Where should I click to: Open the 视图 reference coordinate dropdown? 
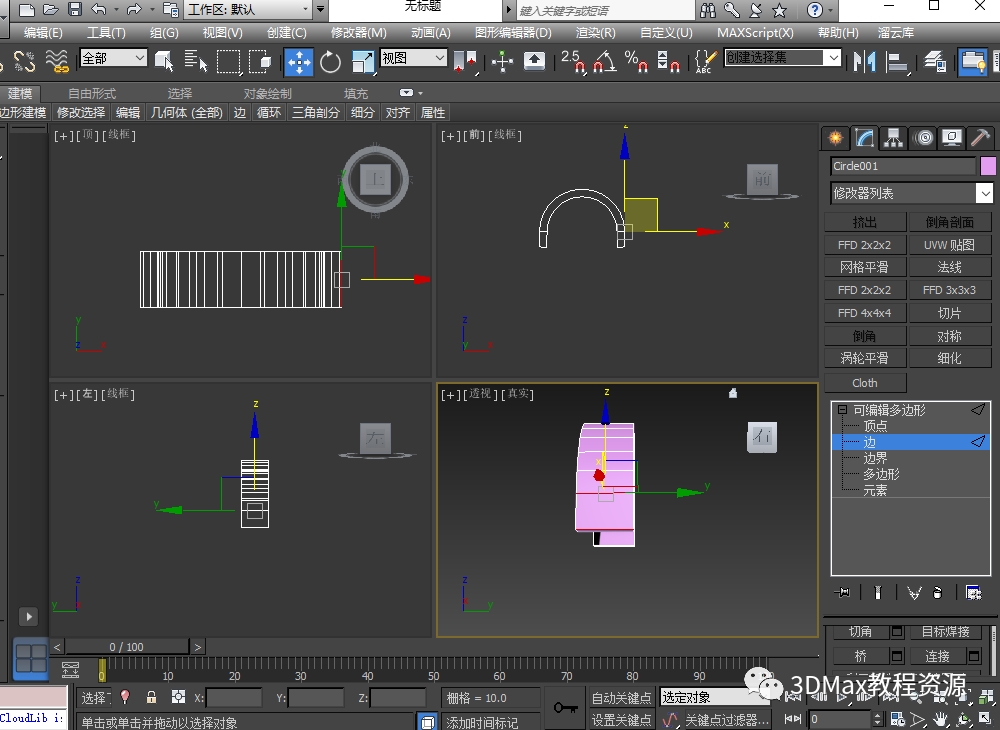click(x=413, y=58)
